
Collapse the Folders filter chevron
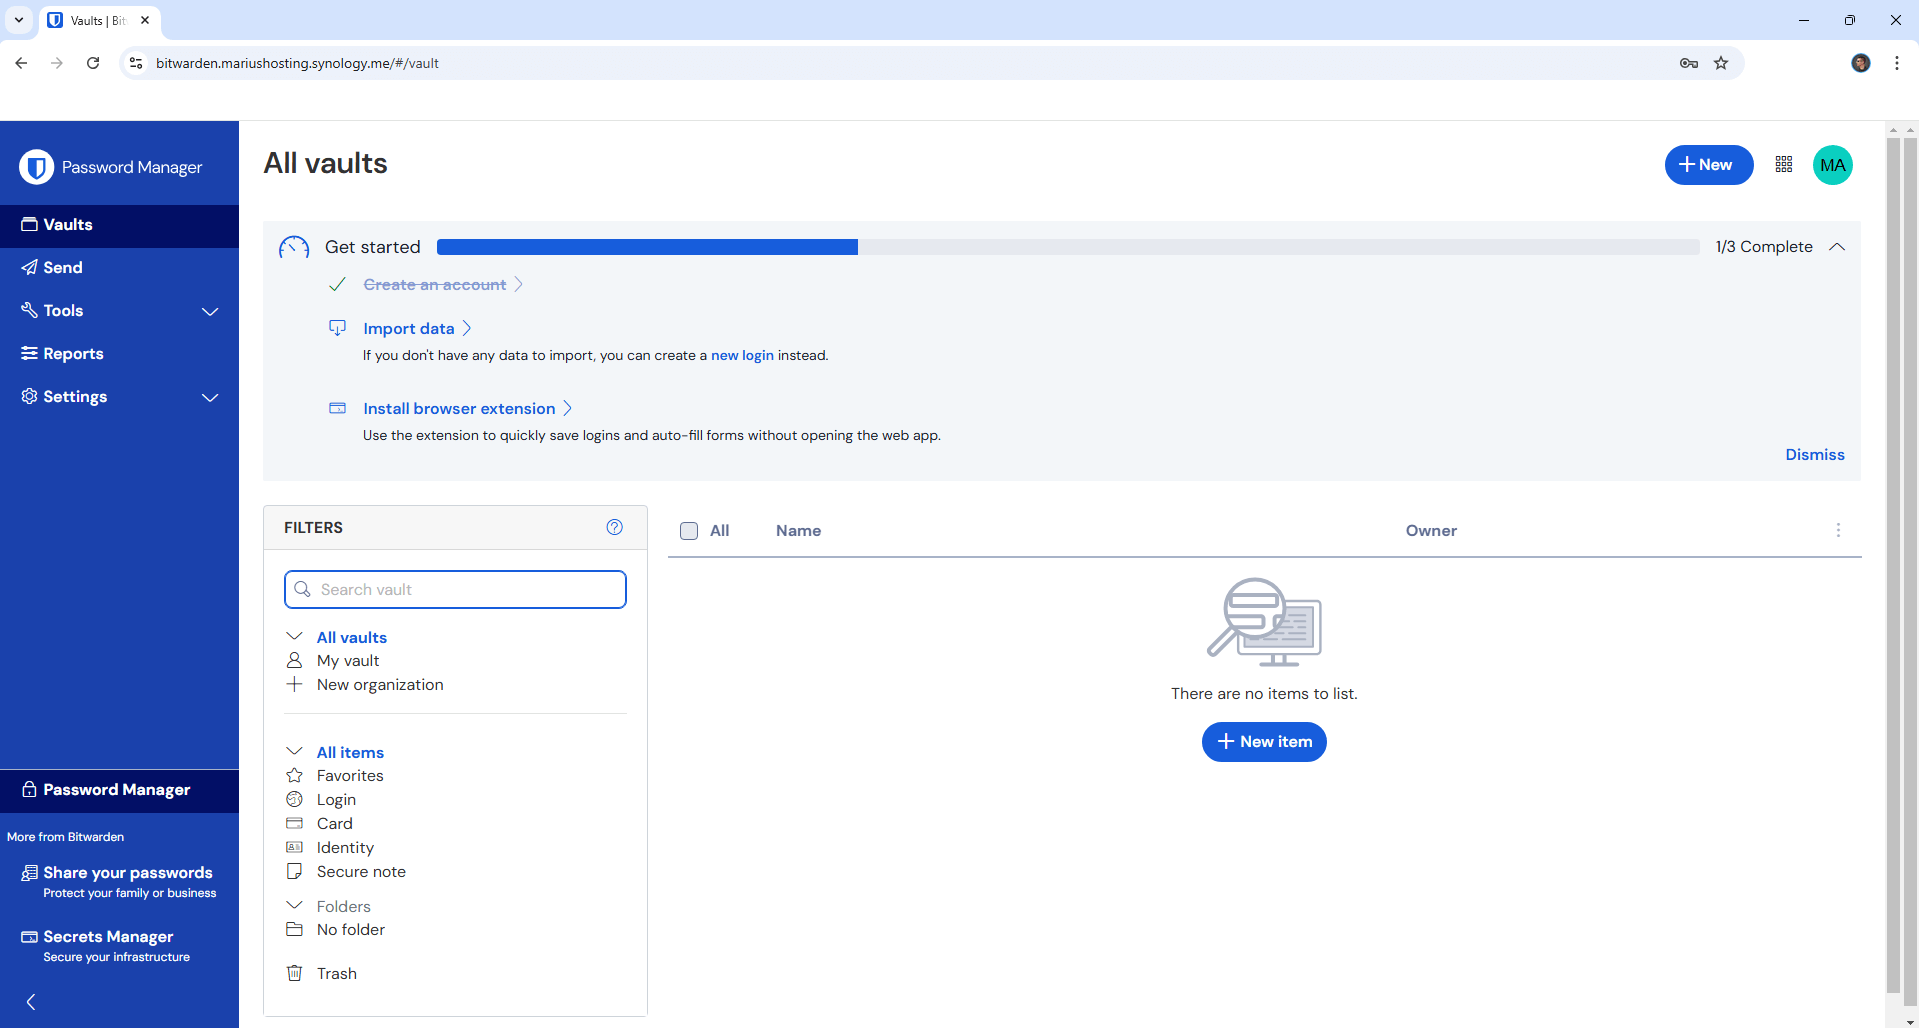294,905
